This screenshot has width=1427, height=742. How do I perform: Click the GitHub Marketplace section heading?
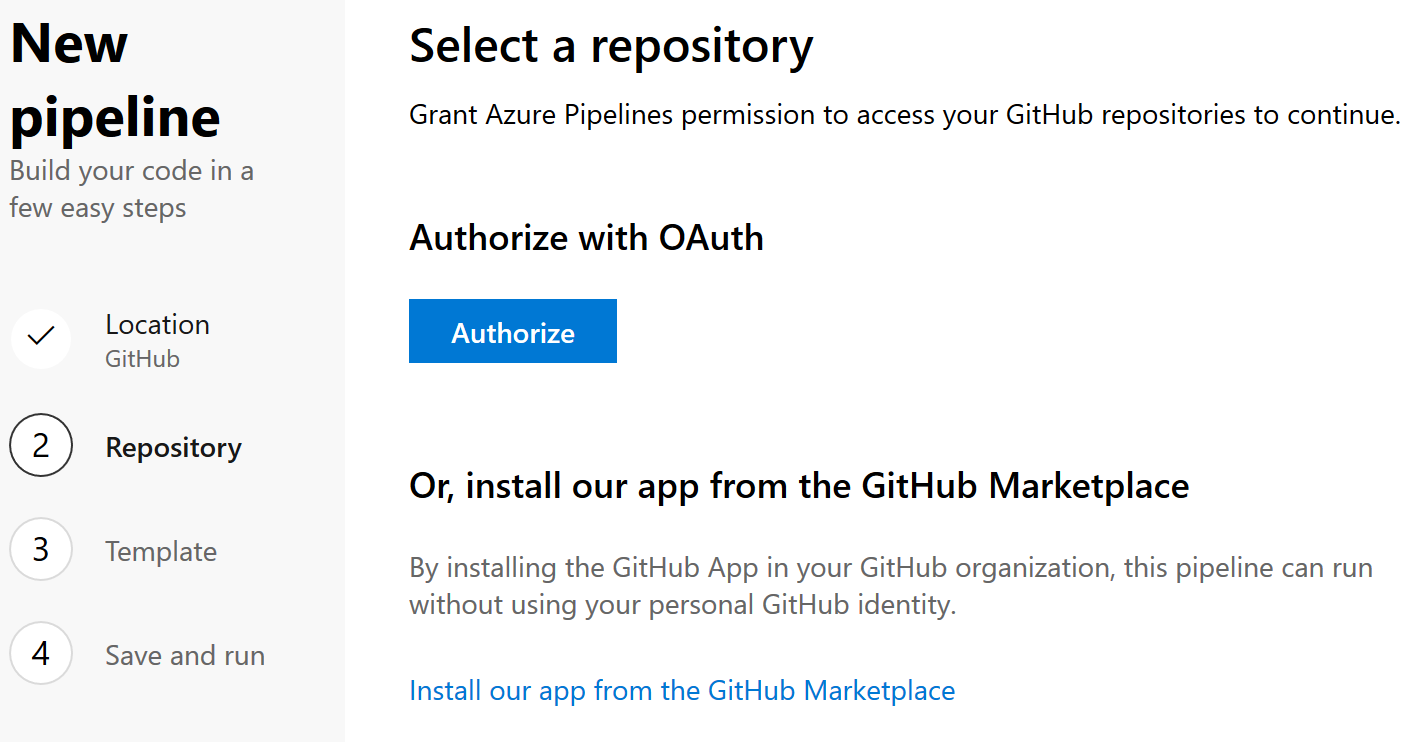click(x=798, y=485)
